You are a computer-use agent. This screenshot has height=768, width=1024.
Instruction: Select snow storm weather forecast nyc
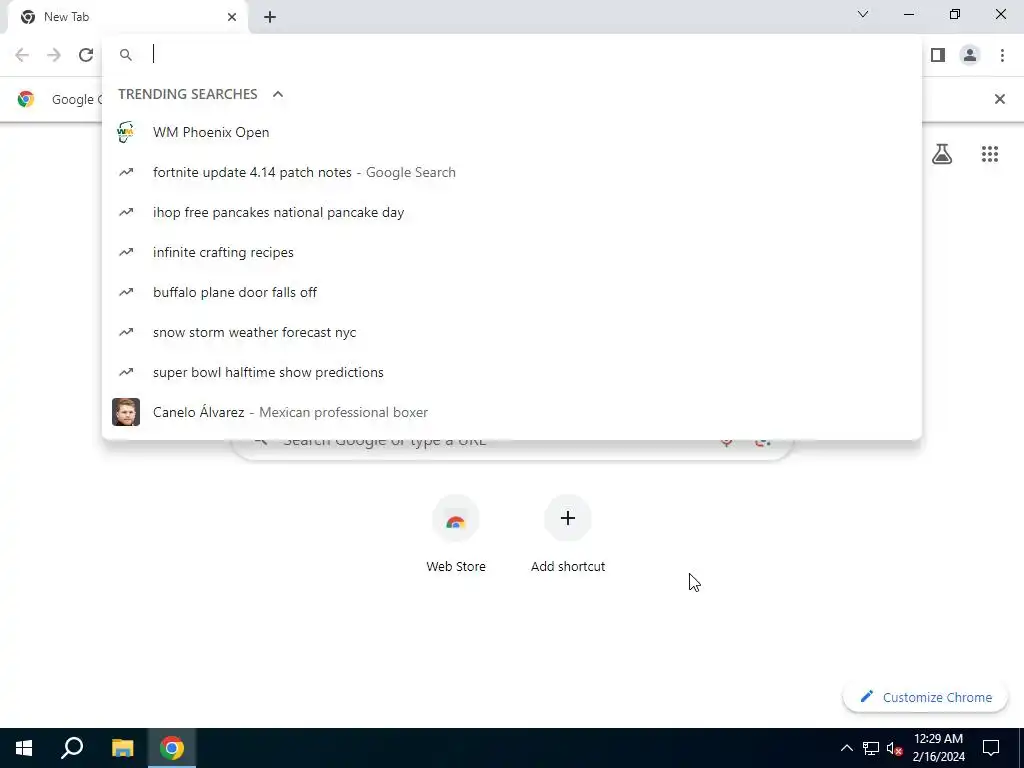coord(512,332)
